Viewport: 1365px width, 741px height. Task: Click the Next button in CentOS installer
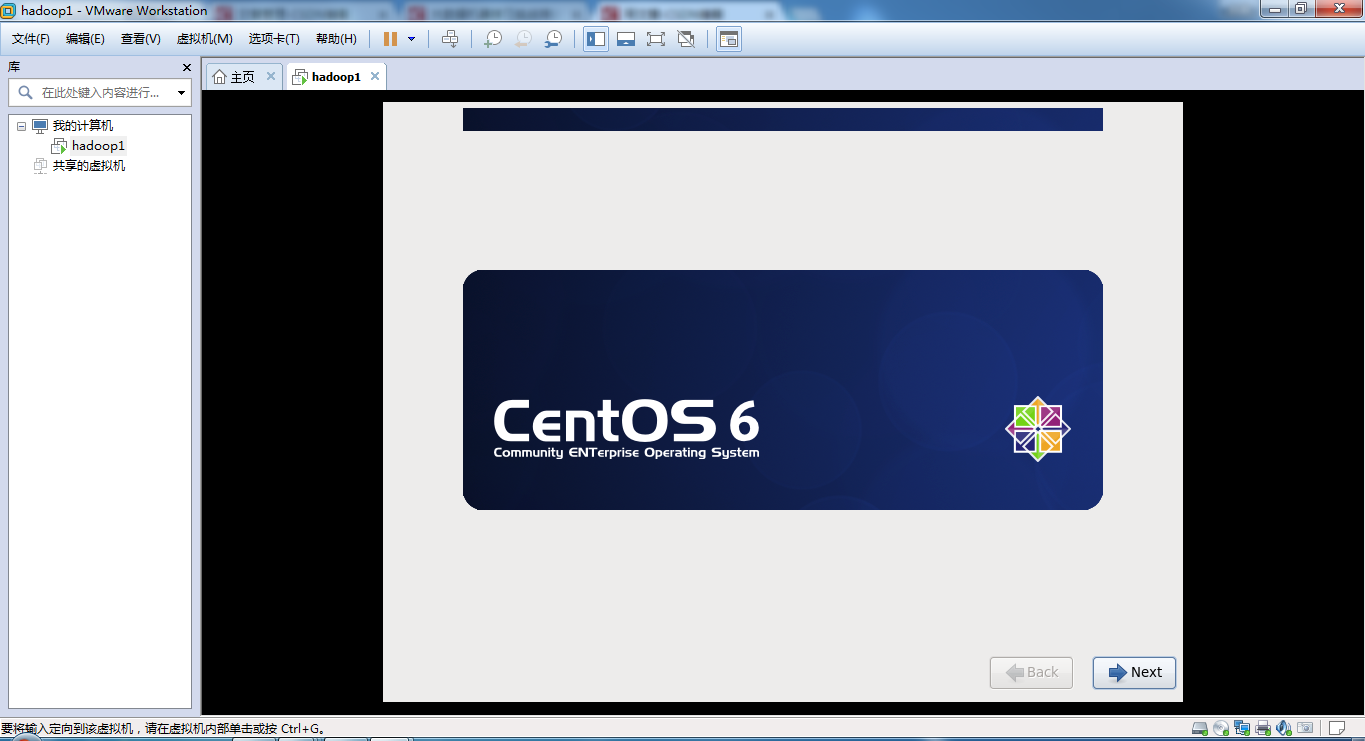click(1134, 673)
